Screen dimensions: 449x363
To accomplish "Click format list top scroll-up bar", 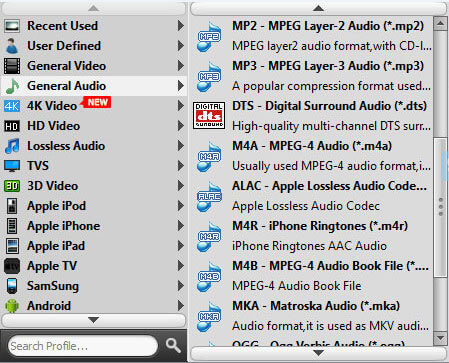I will [319, 8].
